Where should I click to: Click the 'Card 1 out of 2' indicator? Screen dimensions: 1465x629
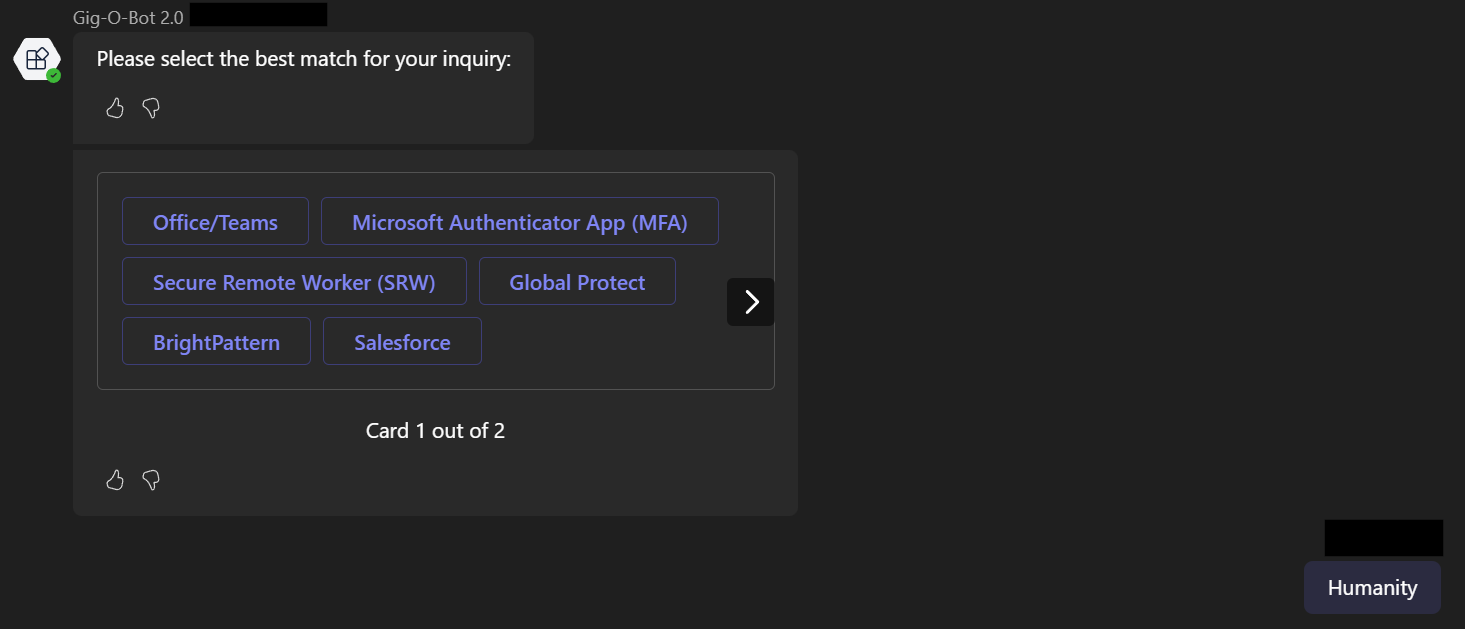click(x=435, y=431)
